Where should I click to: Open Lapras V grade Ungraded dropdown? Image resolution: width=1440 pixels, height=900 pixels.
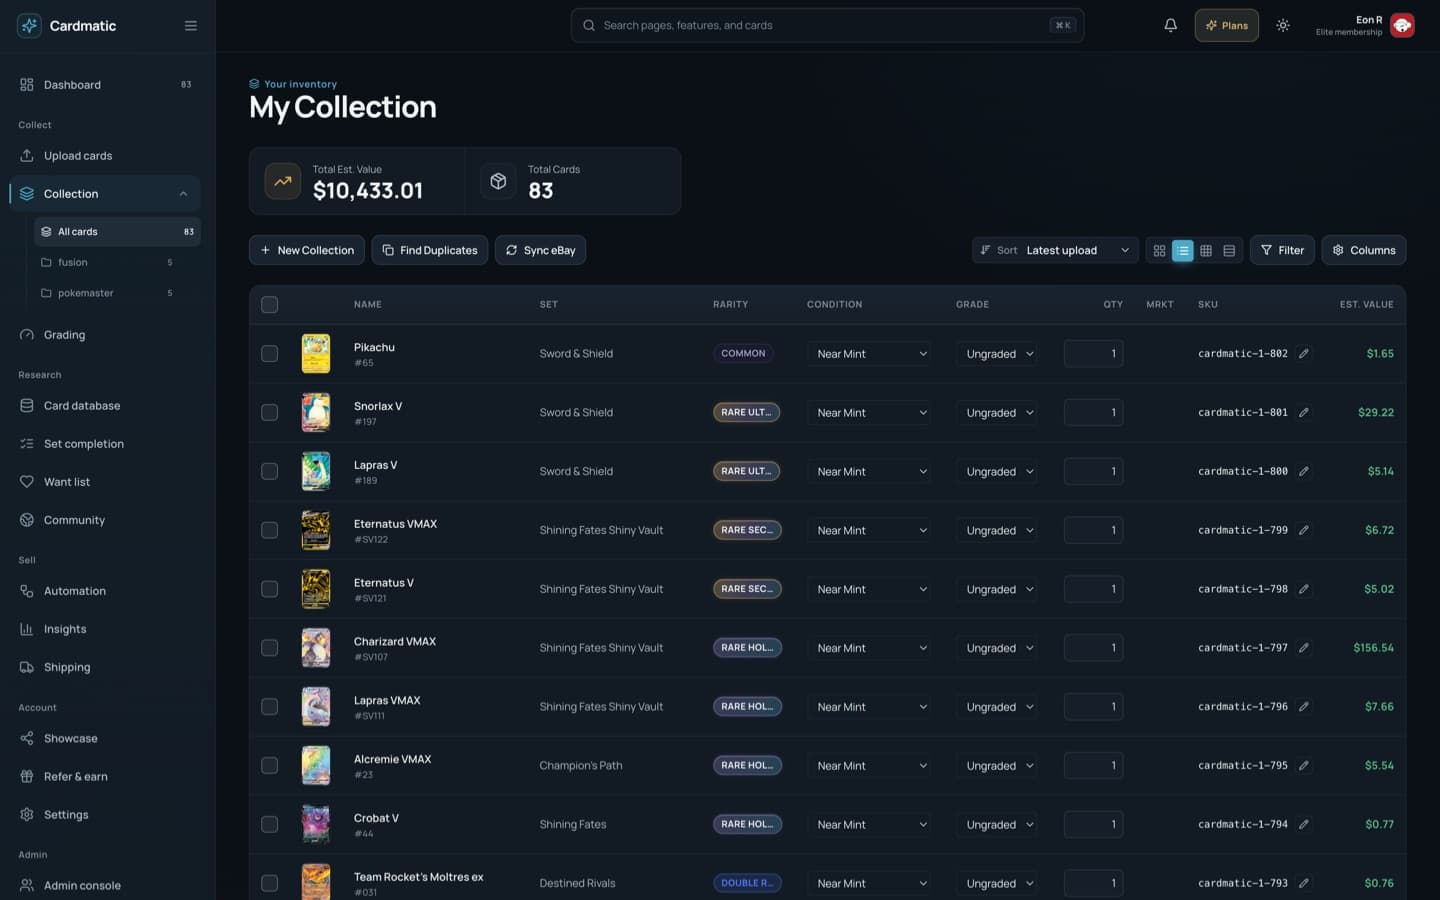(997, 471)
